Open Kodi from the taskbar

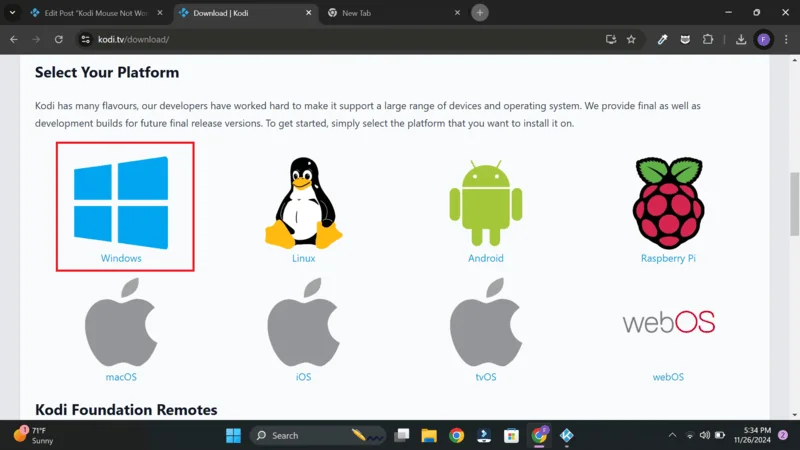click(566, 435)
